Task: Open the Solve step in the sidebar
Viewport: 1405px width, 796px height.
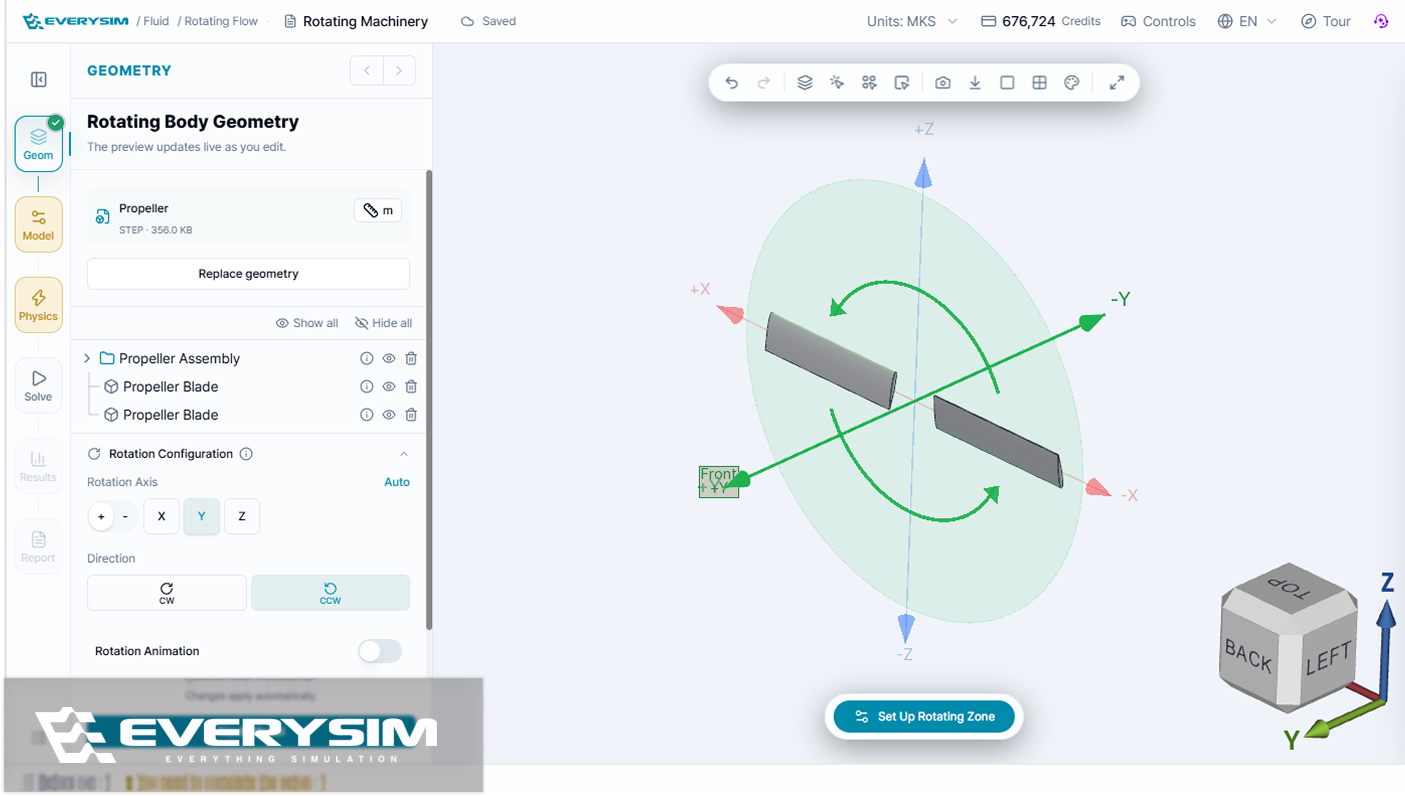Action: click(39, 385)
